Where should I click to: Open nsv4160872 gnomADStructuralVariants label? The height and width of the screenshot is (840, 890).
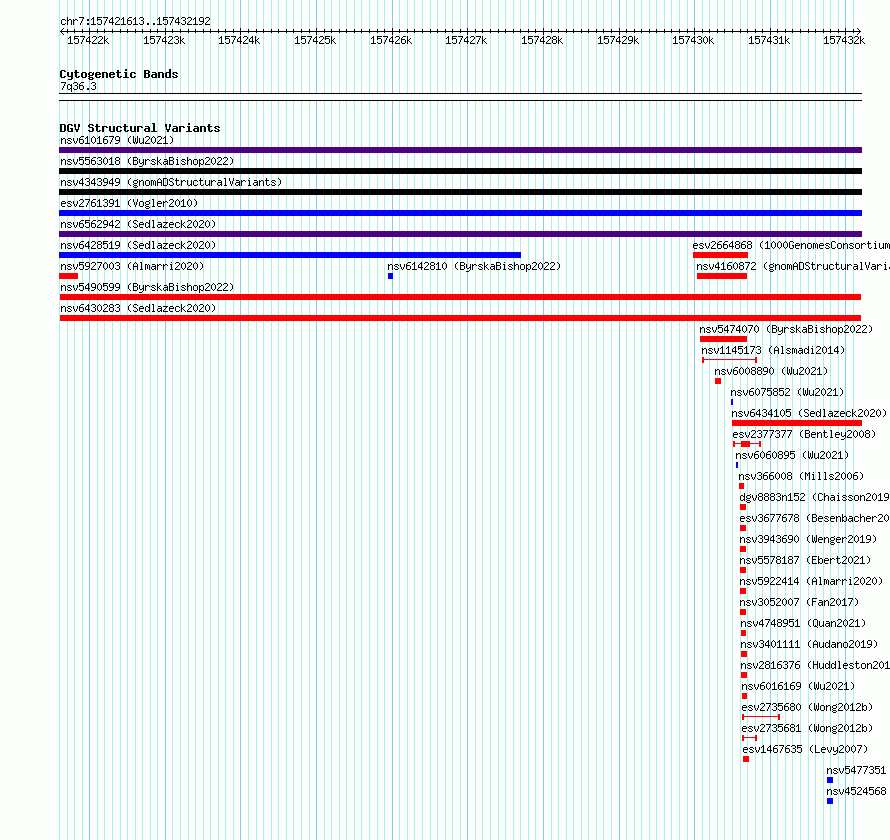click(x=793, y=266)
